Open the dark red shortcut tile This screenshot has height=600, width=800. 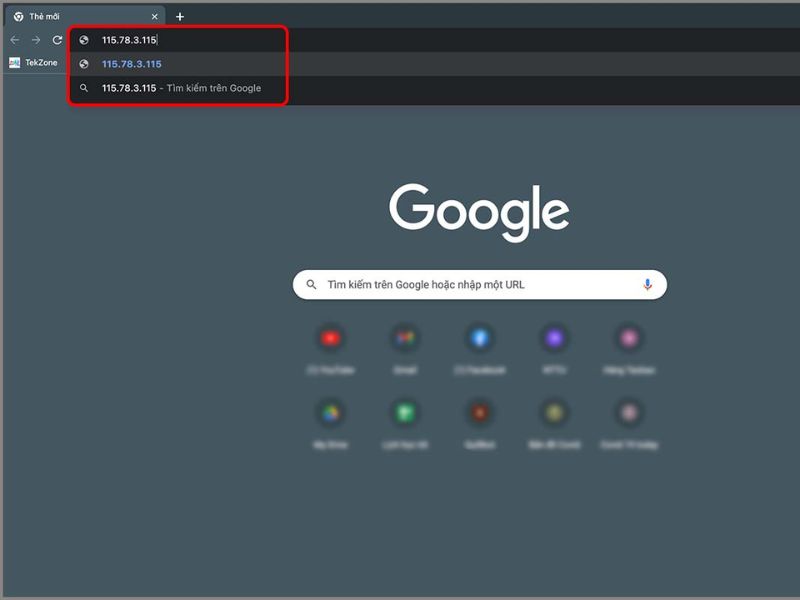(480, 424)
